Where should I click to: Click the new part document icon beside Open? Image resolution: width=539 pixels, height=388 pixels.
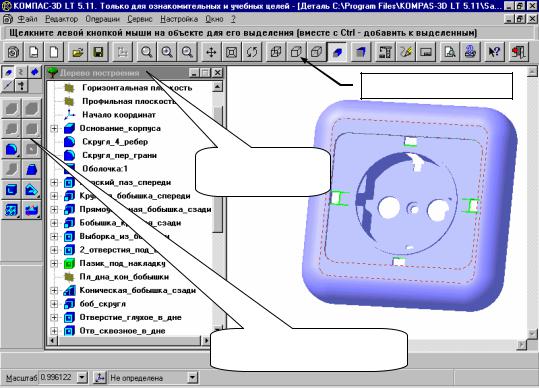pos(54,52)
